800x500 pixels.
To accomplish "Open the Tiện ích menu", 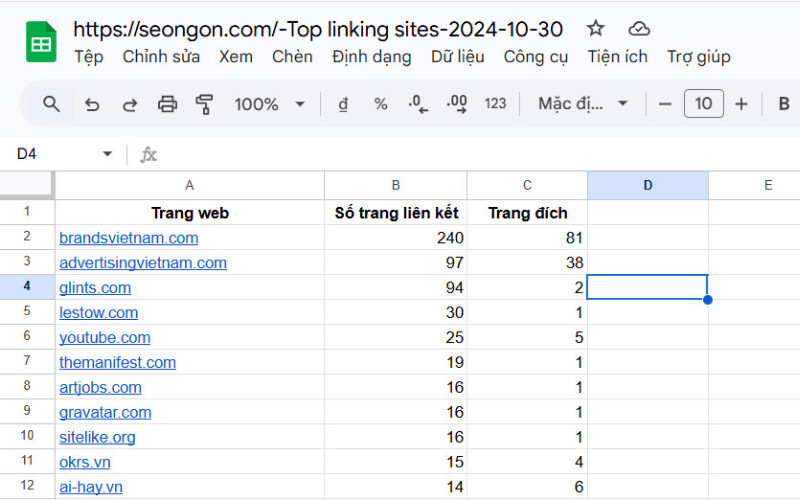I will click(617, 57).
